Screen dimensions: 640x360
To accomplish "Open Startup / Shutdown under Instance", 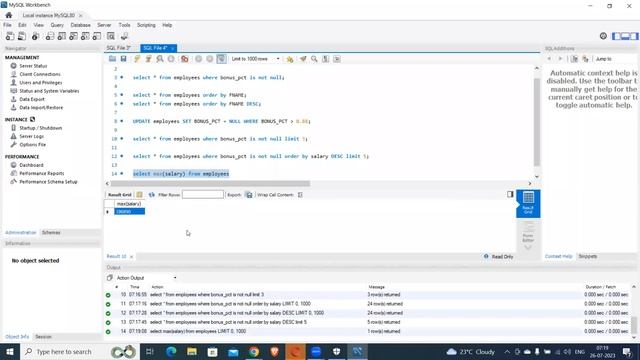I will tap(41, 128).
